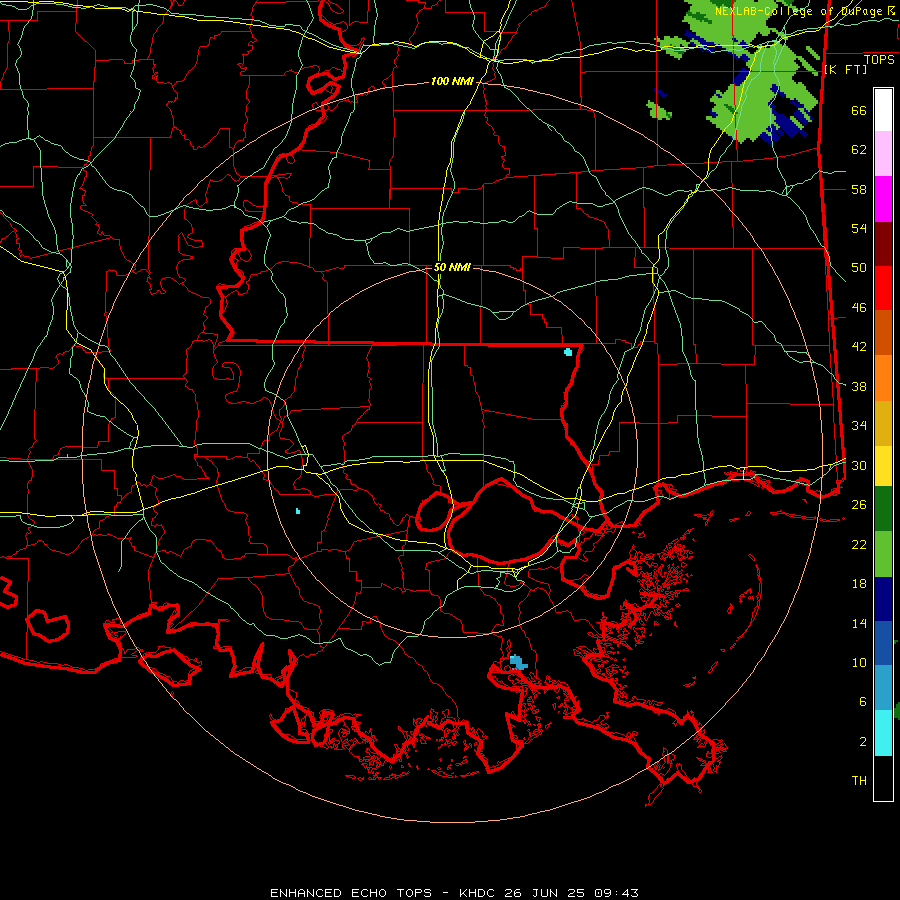Click the light pink legend swatch
900x900 pixels.
coord(883,154)
